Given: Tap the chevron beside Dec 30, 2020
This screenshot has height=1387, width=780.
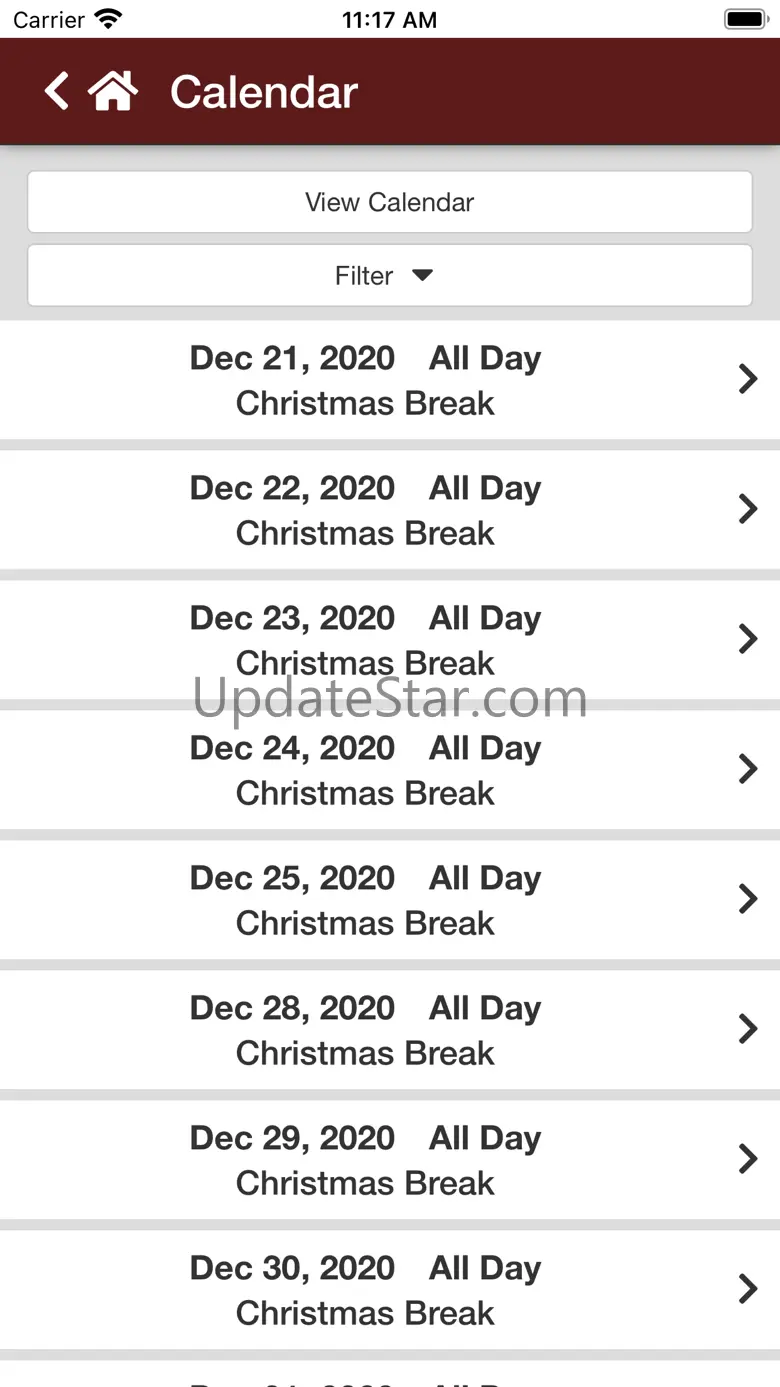Looking at the screenshot, I should (747, 1289).
